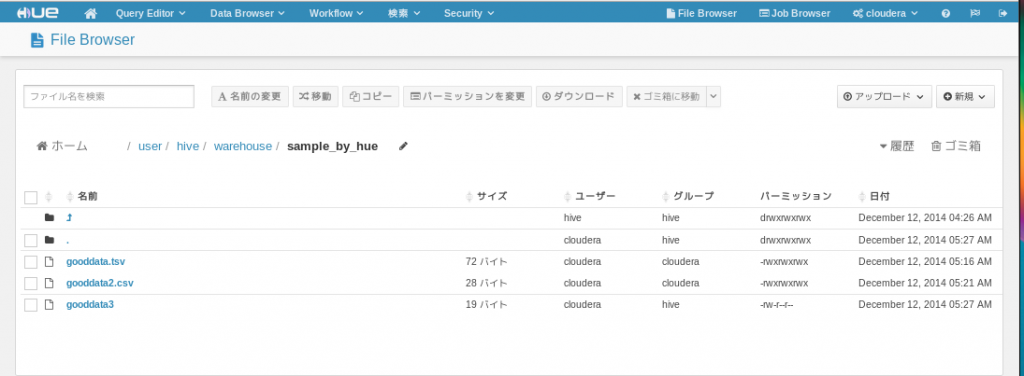Click the file icon next to gooddata.tsv
Viewport: 1024px width, 376px height.
48,262
